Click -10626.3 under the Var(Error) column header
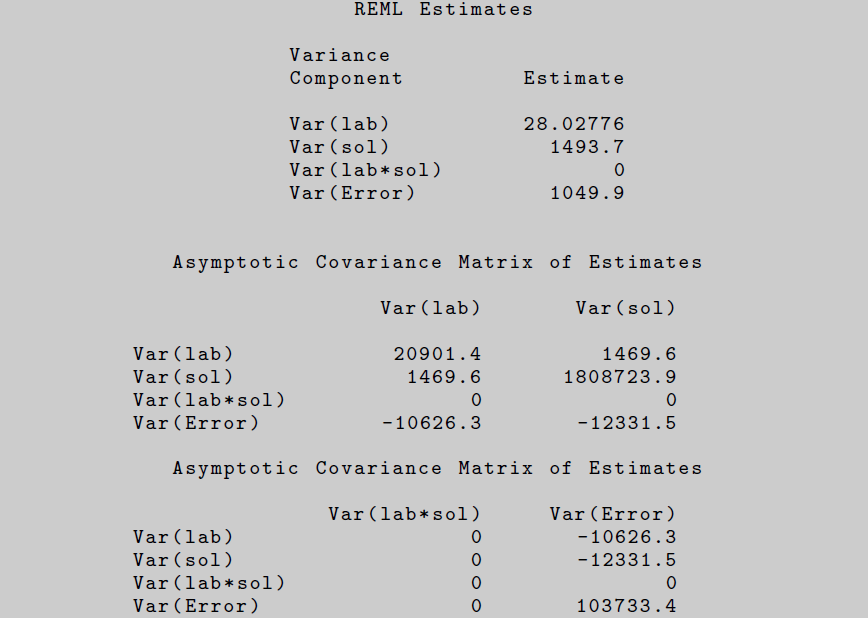Viewport: 868px width, 618px height. [x=627, y=537]
